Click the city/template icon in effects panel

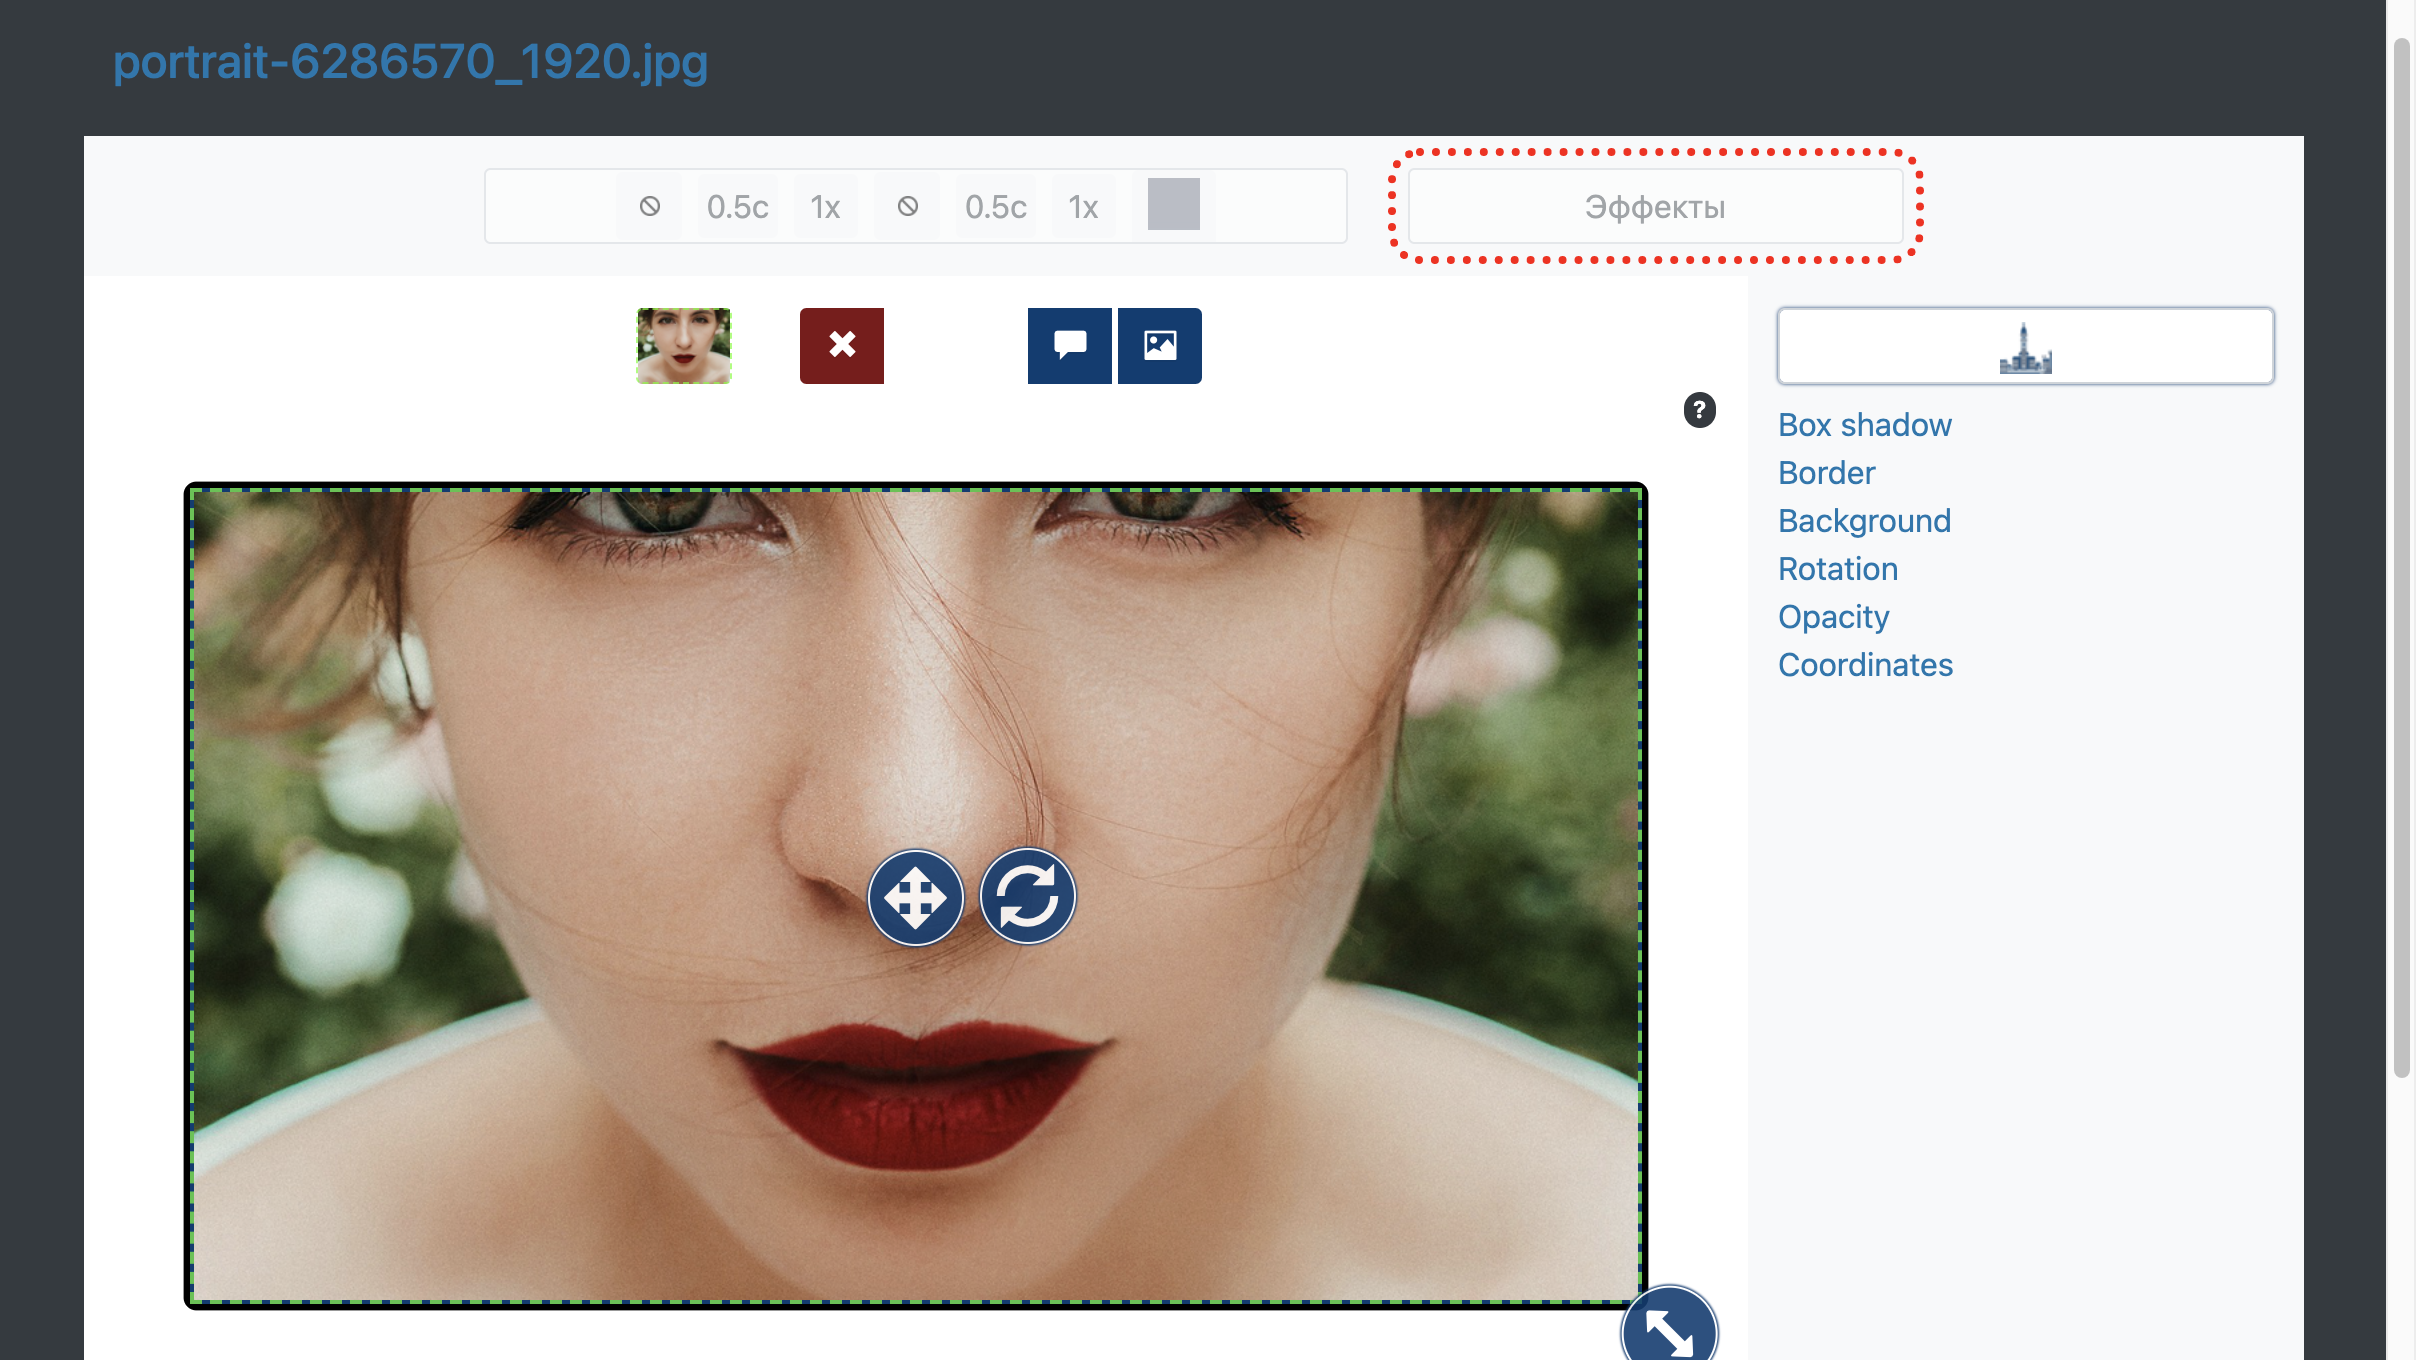pos(2024,345)
